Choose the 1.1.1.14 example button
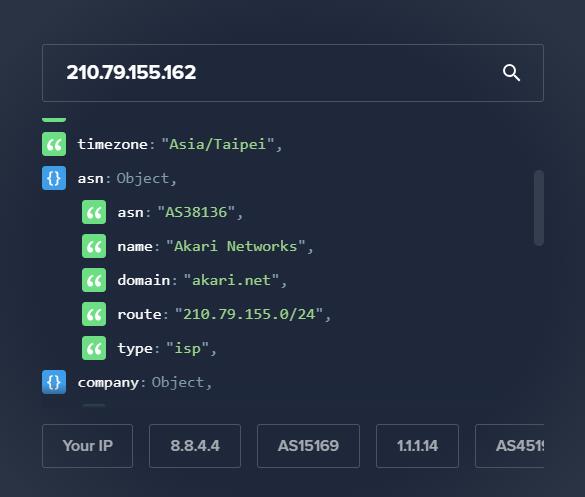This screenshot has height=497, width=585. click(417, 446)
